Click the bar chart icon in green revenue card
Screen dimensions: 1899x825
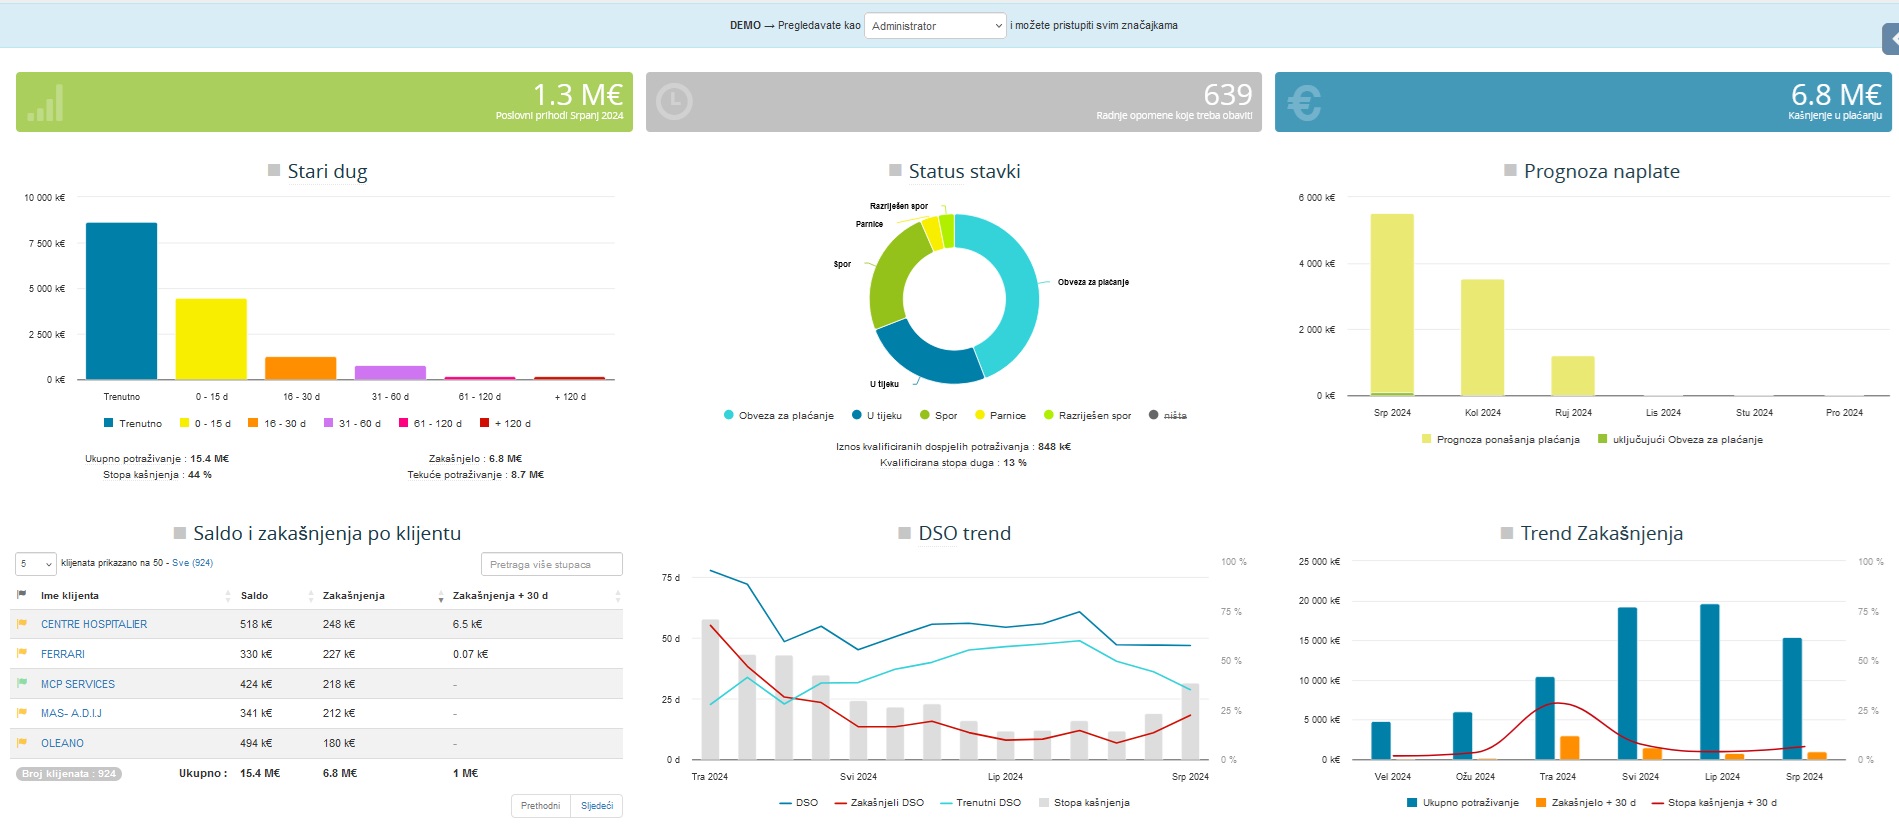coord(45,103)
